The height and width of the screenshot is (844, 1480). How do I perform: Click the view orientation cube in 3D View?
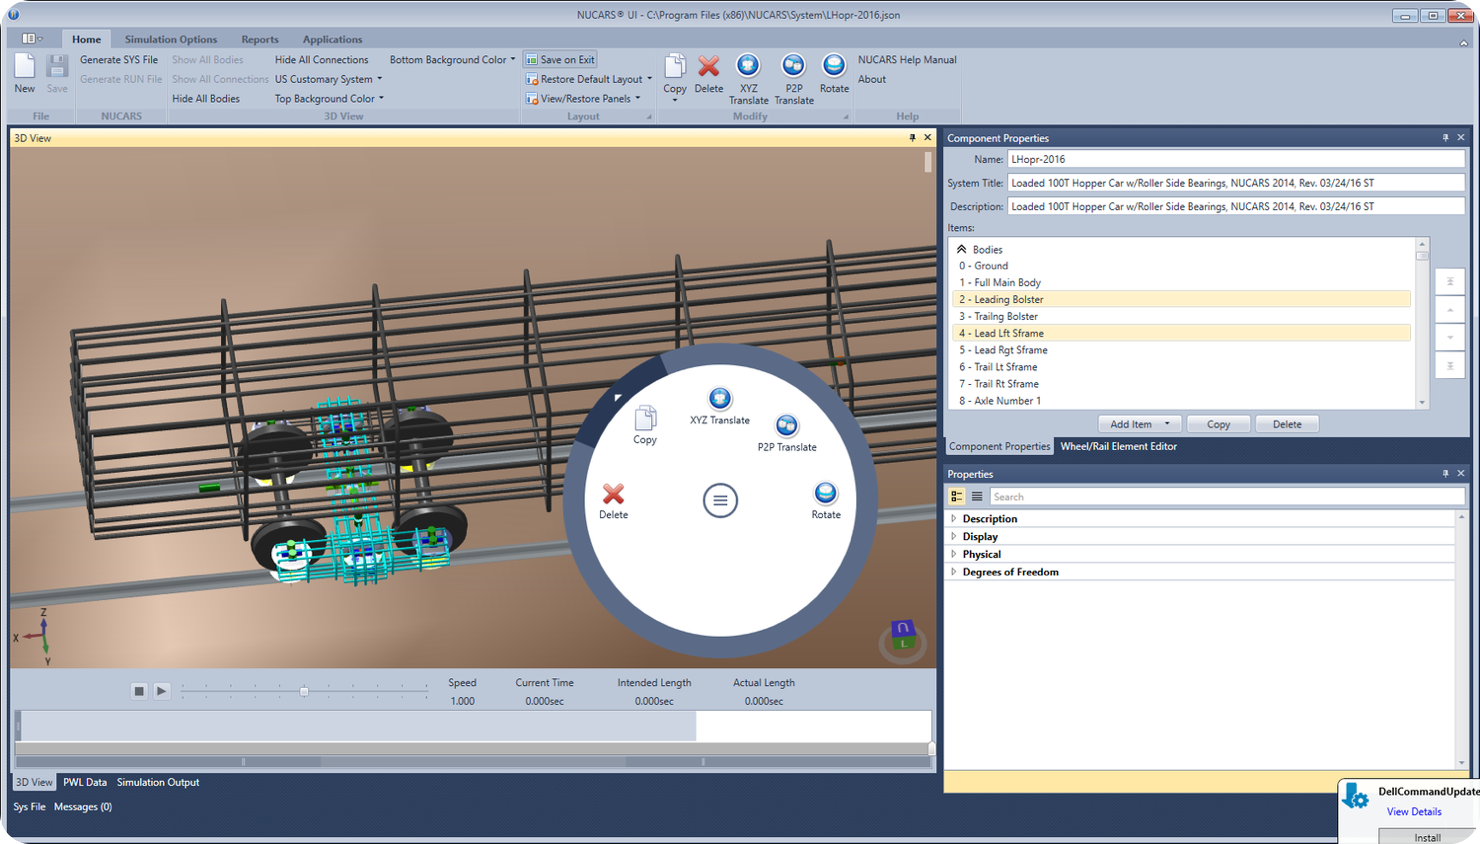(x=902, y=637)
